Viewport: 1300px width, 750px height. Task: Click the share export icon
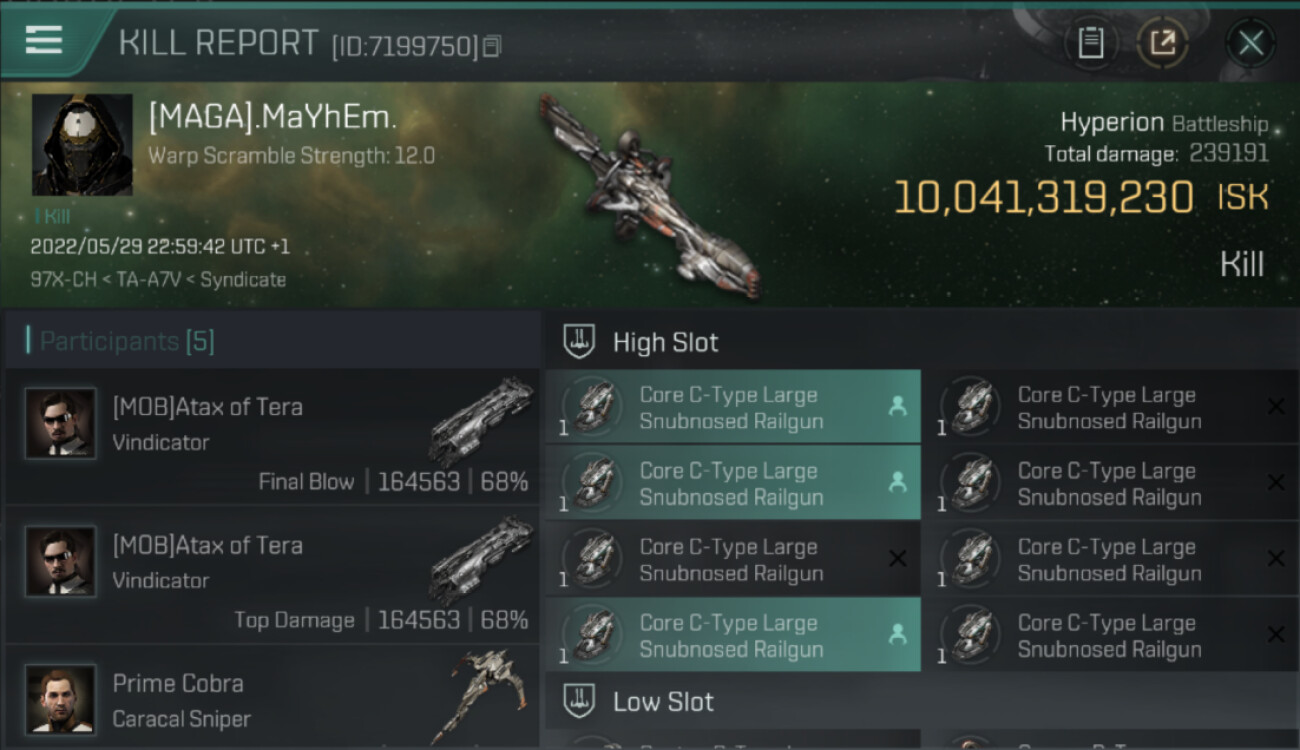tap(1162, 42)
